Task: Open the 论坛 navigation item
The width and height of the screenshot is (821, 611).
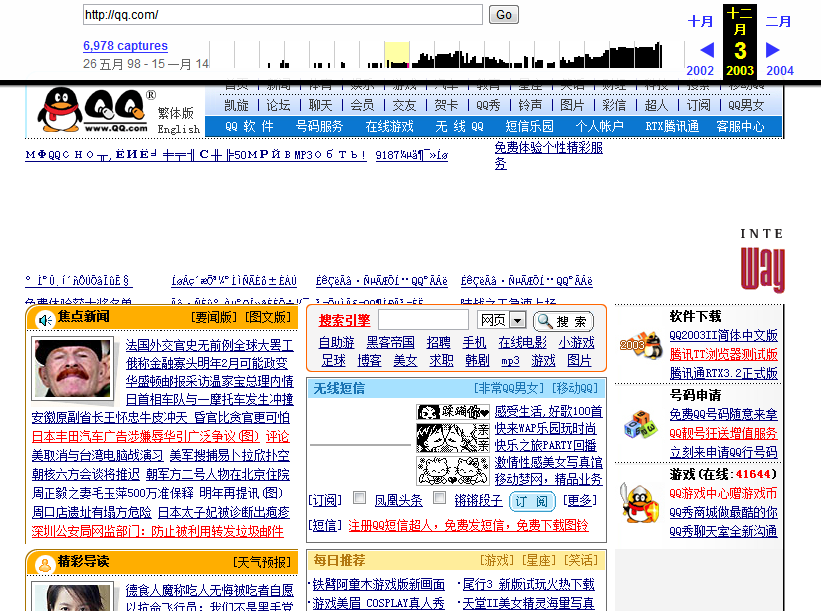Action: [x=278, y=105]
